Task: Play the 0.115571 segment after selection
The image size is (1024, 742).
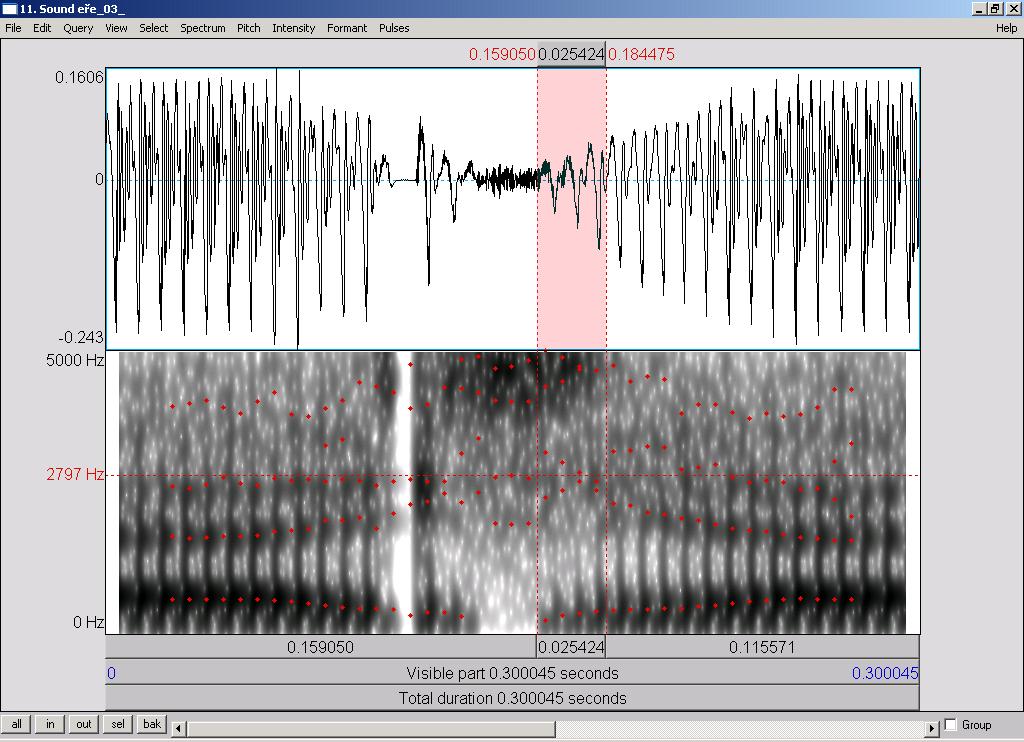Action: (x=762, y=647)
